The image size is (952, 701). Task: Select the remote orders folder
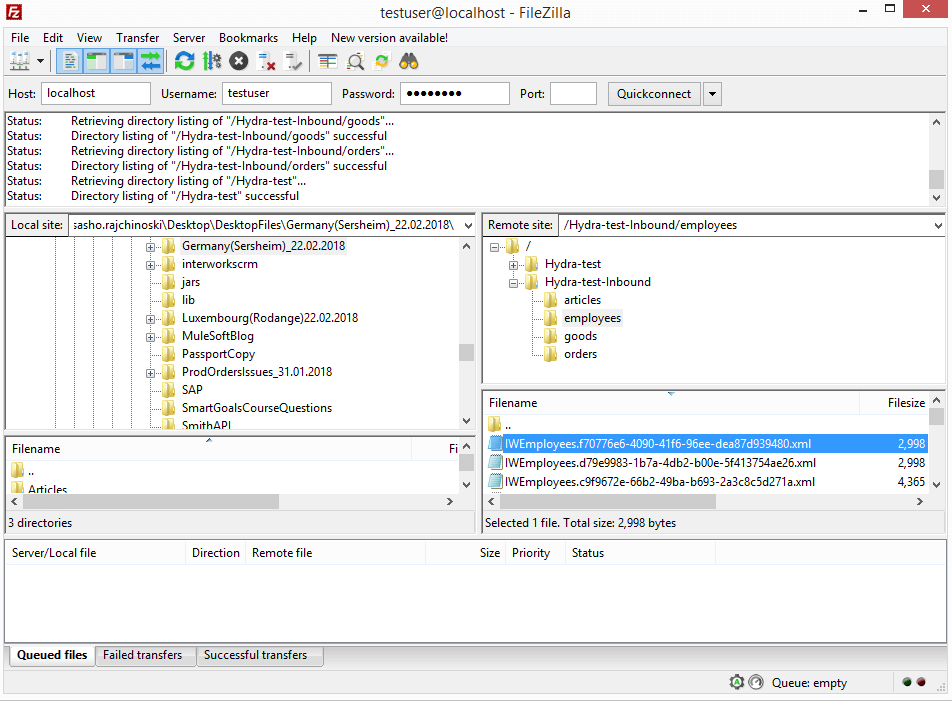click(580, 354)
